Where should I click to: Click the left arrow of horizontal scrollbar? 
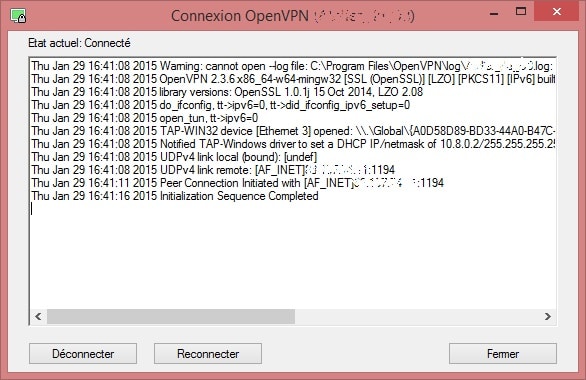click(x=38, y=316)
